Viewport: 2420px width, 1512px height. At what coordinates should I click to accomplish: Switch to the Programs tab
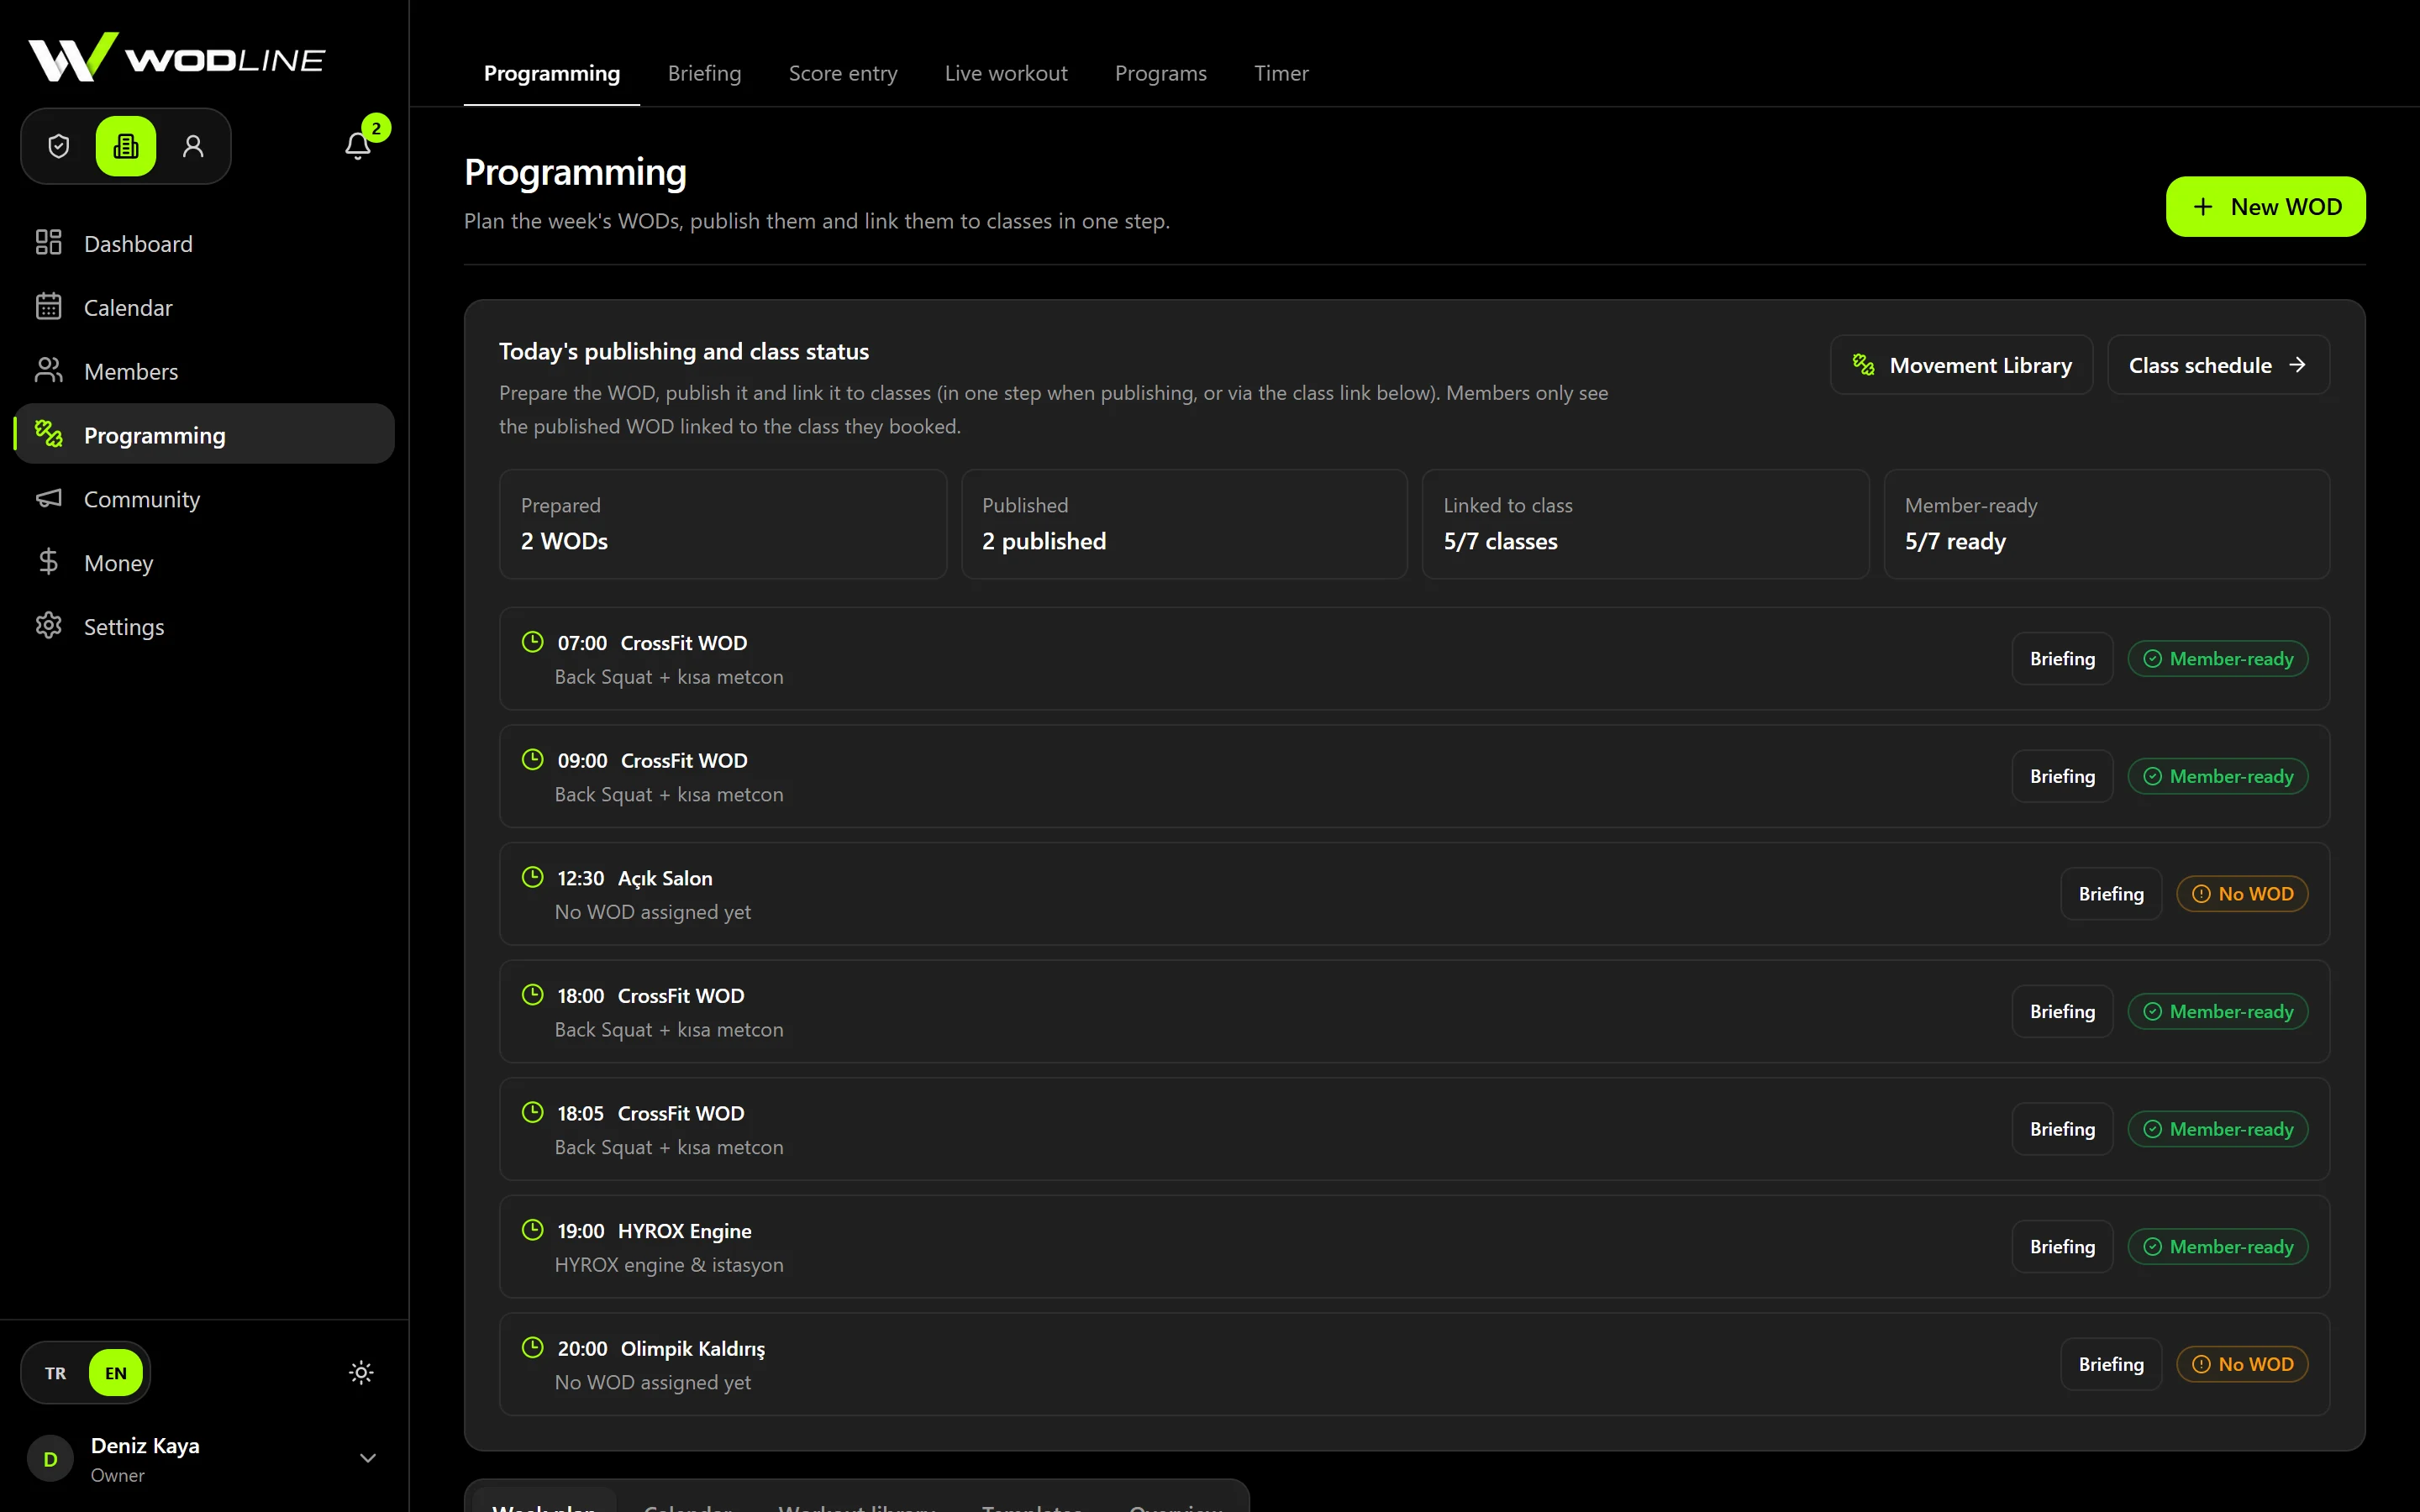[x=1160, y=73]
